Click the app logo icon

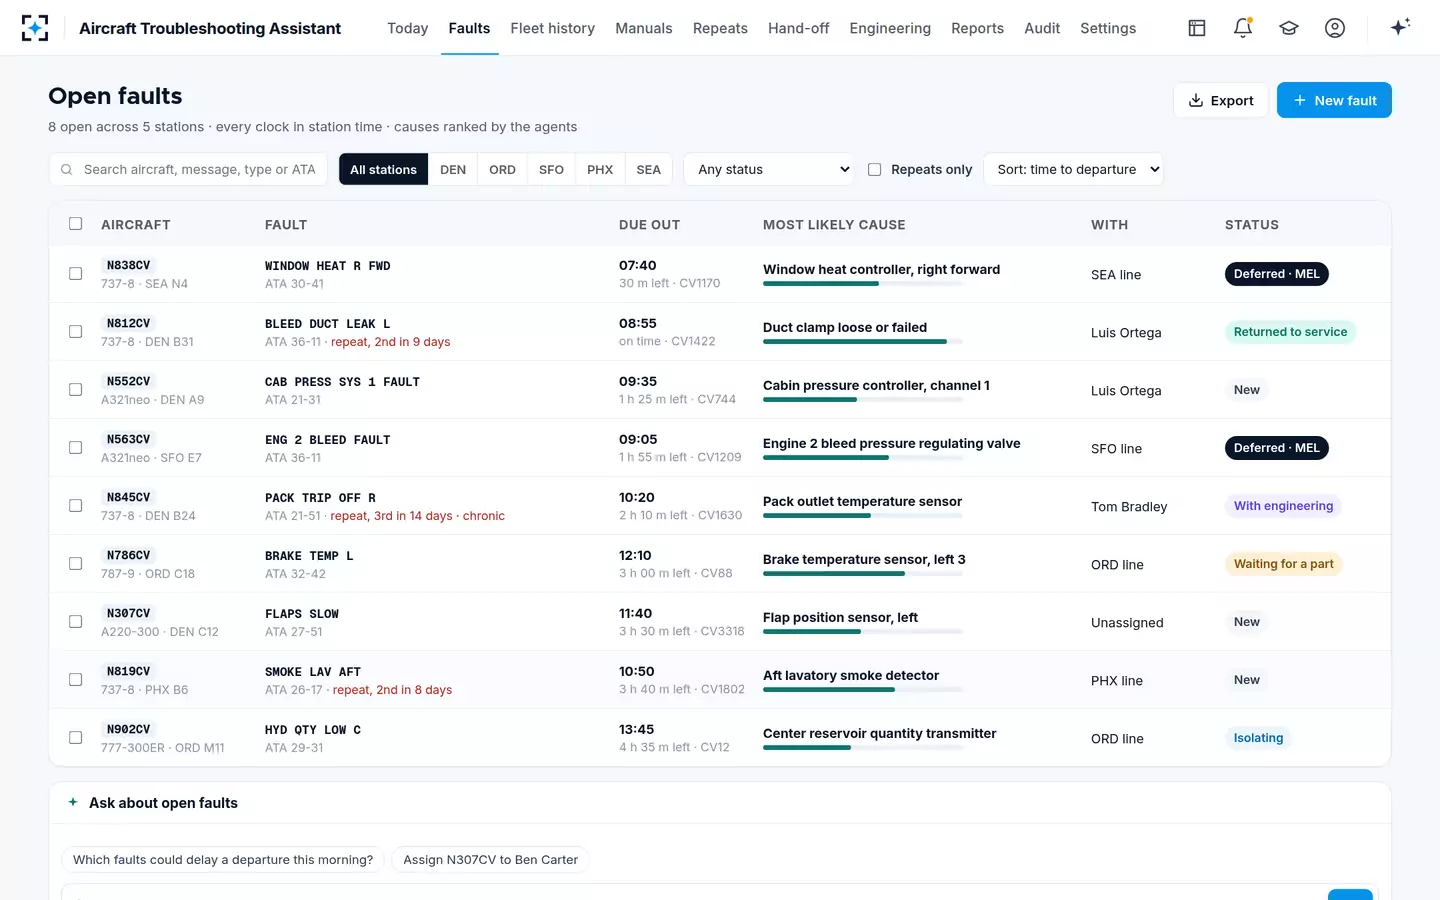click(x=35, y=28)
